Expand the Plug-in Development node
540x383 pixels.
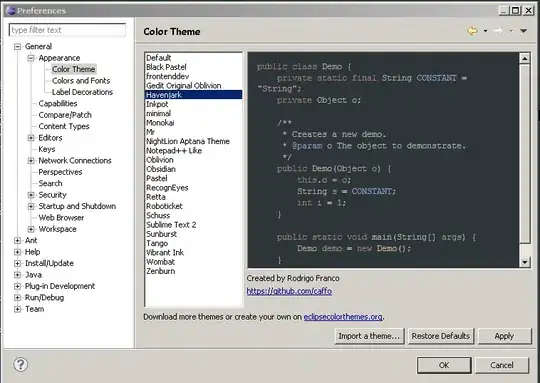pos(17,286)
